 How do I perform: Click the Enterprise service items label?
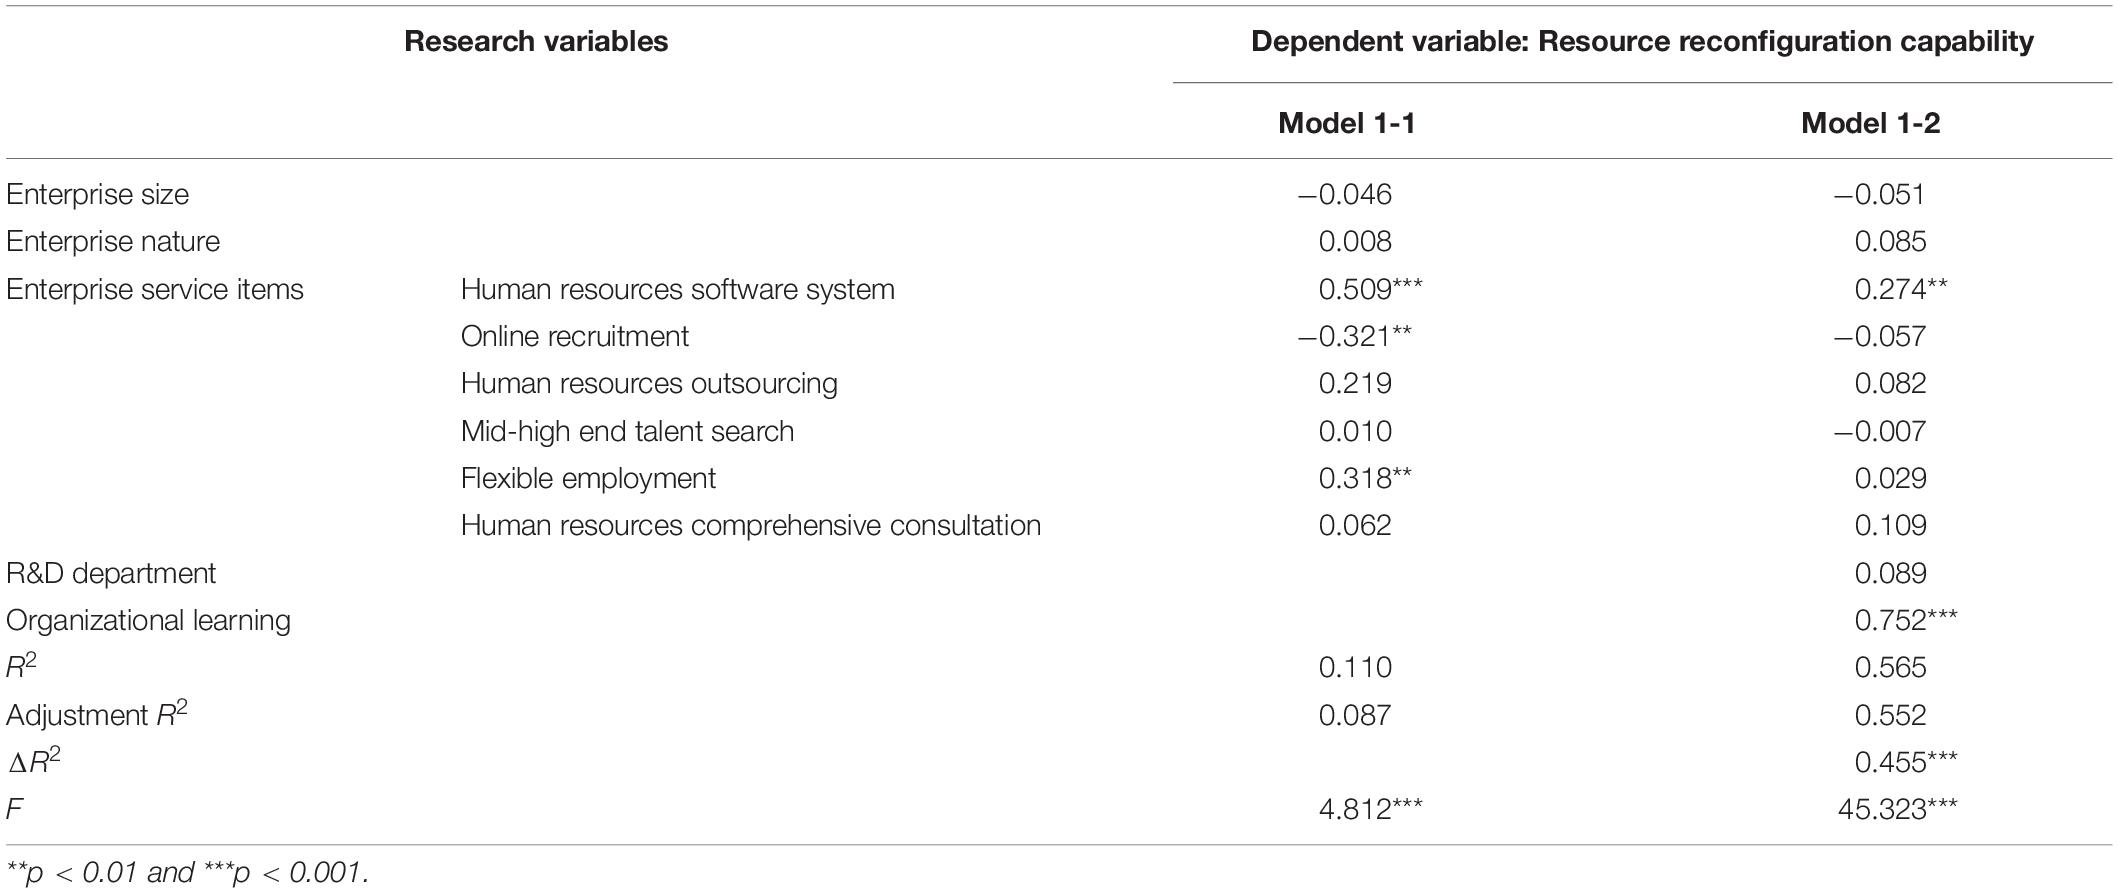click(155, 289)
